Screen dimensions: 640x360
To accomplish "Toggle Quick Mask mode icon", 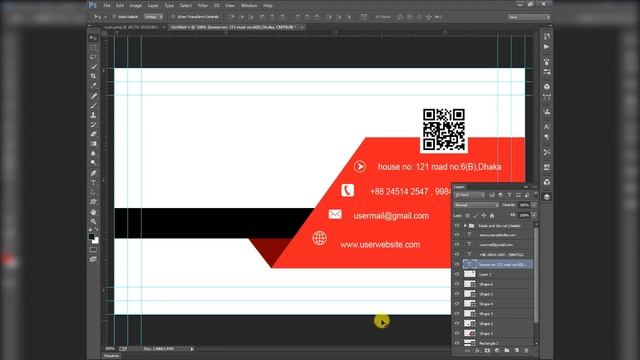I will click(93, 250).
